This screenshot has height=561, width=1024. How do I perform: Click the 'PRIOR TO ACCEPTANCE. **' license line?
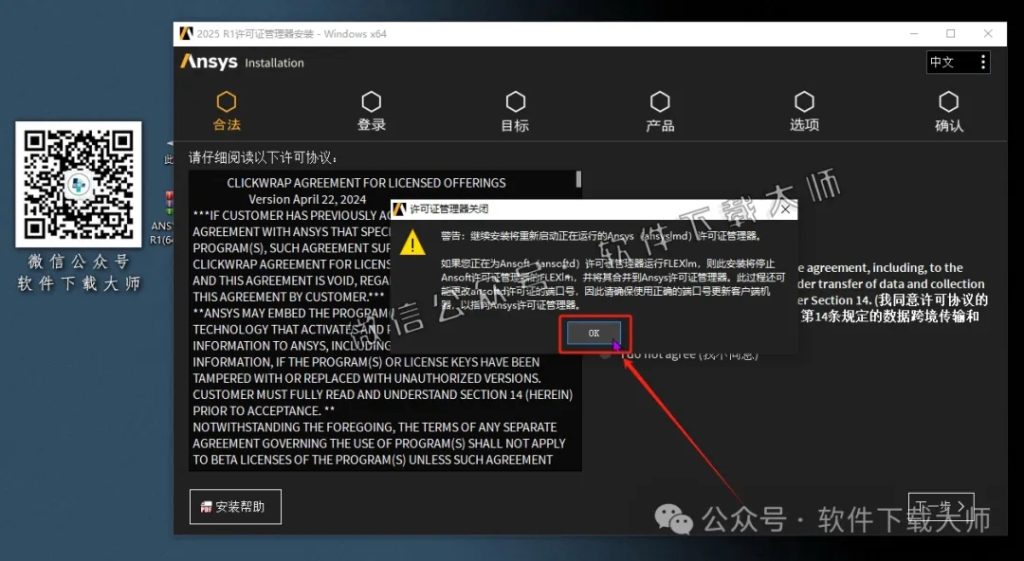(263, 411)
